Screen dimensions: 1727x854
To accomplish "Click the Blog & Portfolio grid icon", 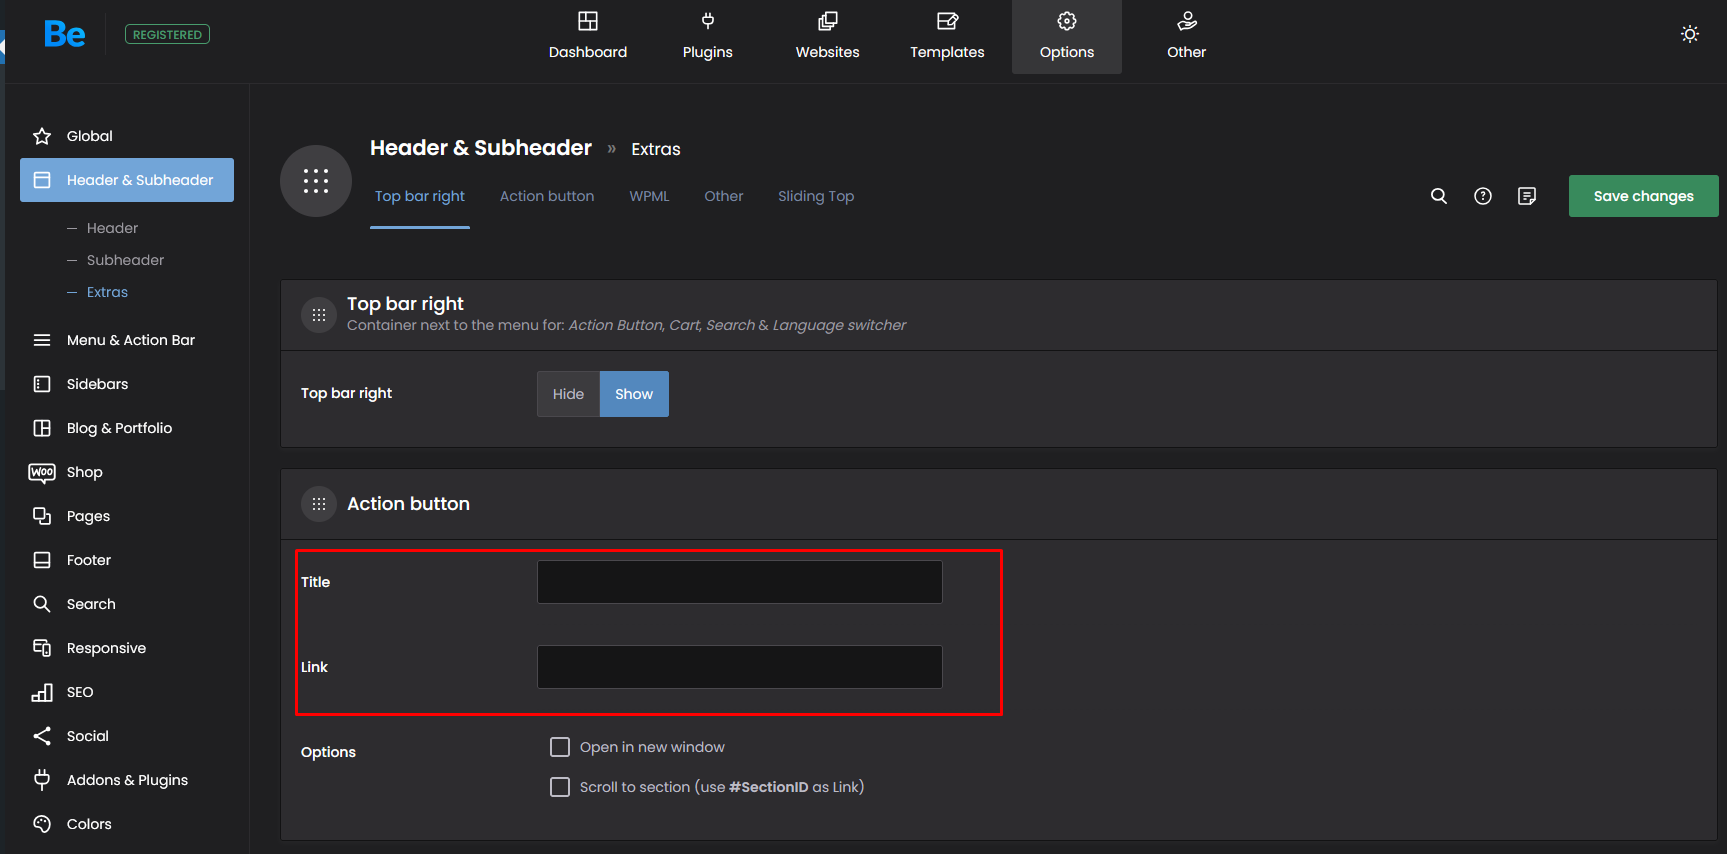I will pos(42,428).
